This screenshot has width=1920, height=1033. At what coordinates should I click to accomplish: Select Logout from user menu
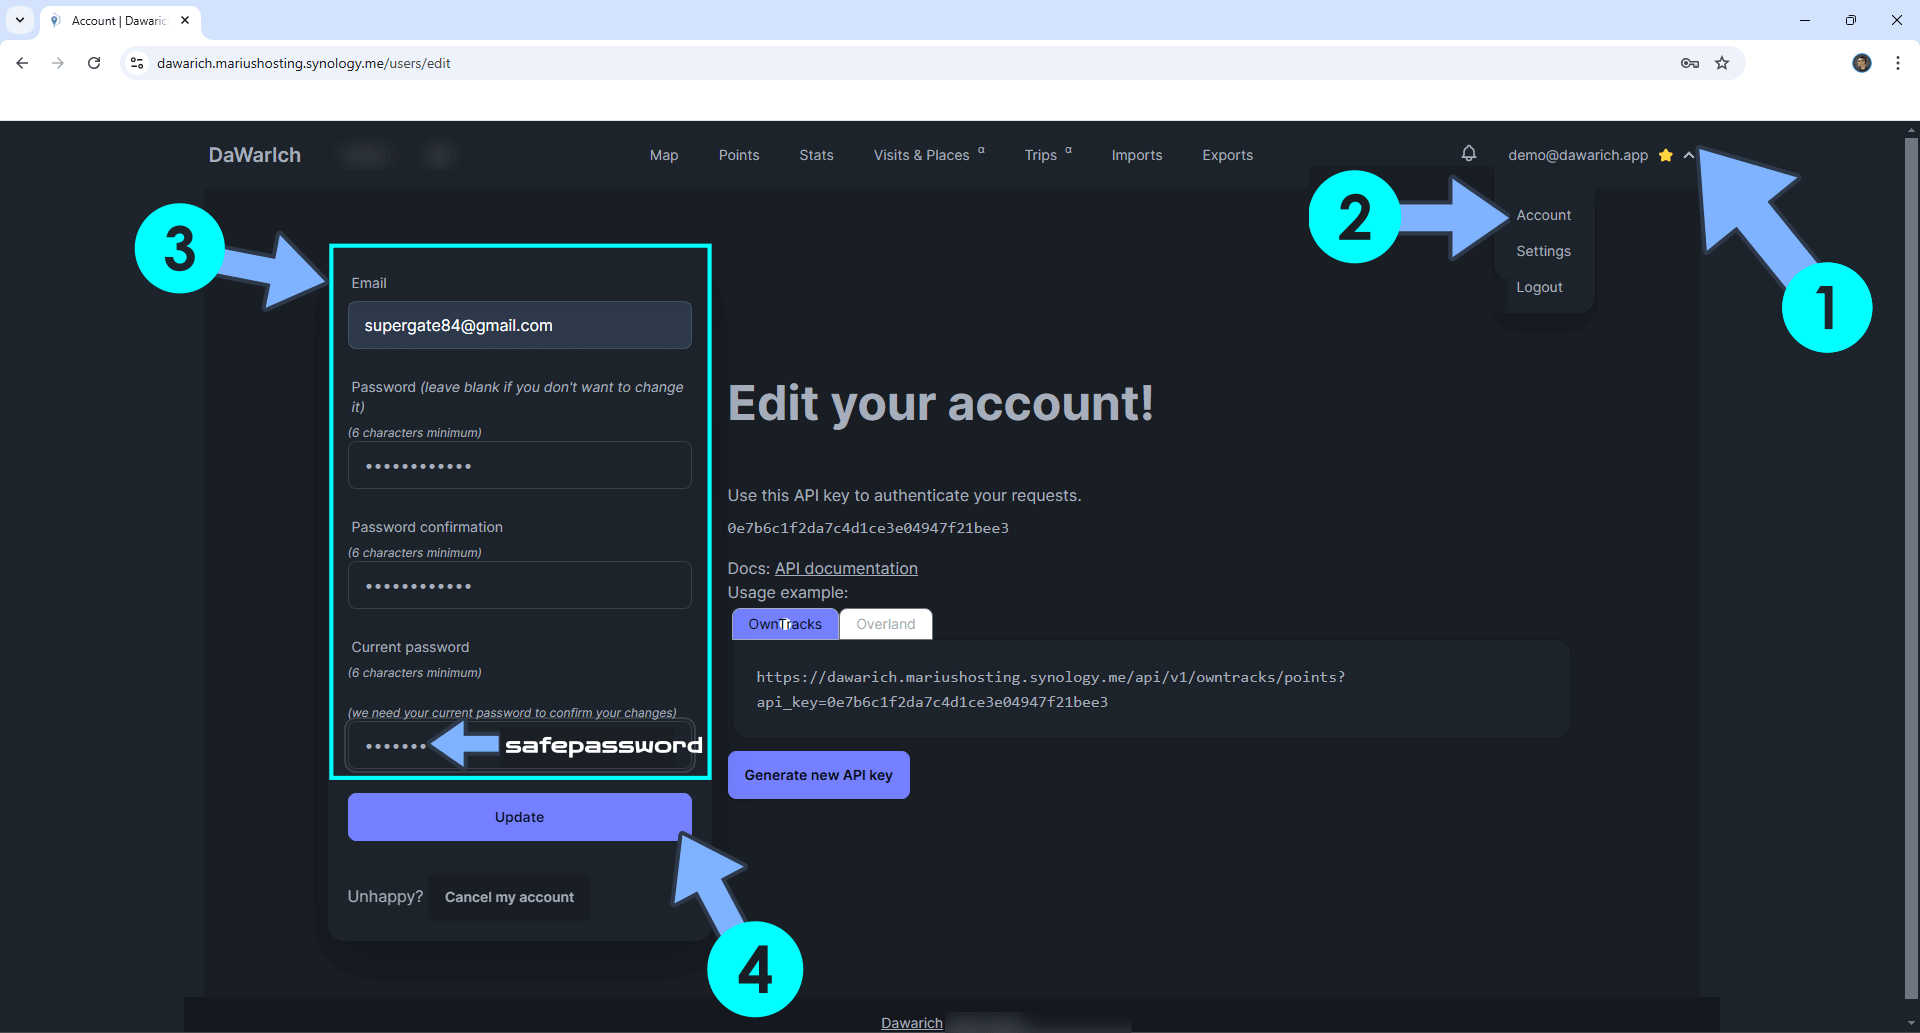1539,287
